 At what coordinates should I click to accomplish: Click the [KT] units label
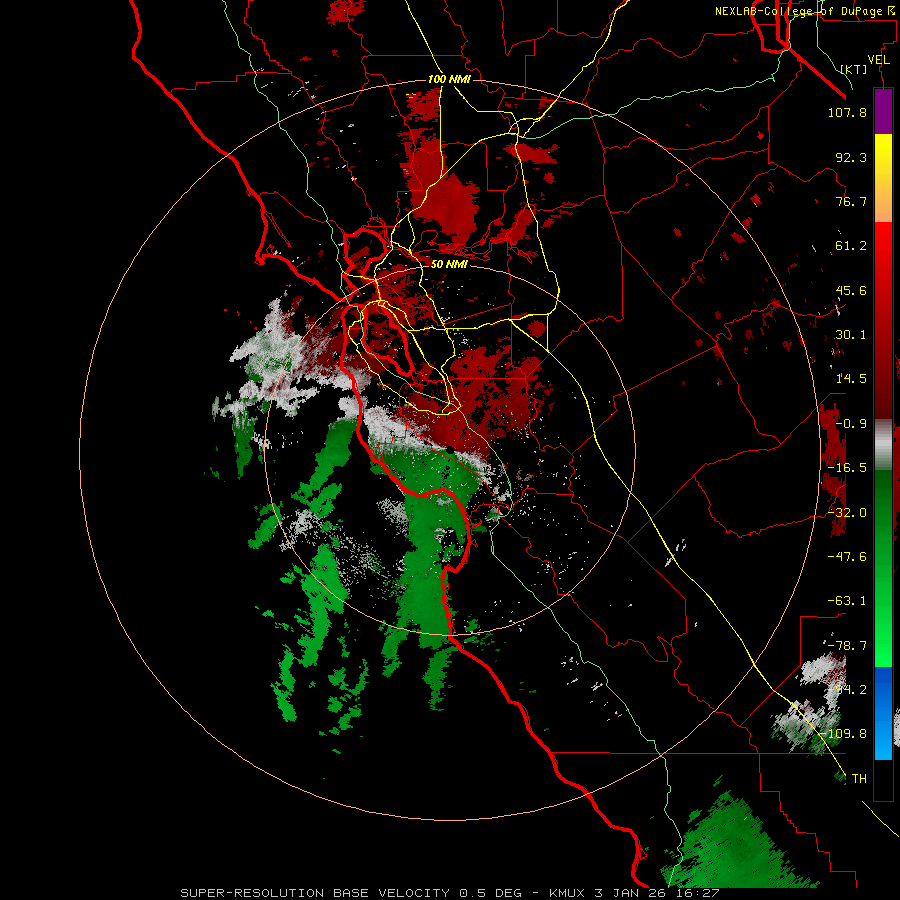click(854, 69)
